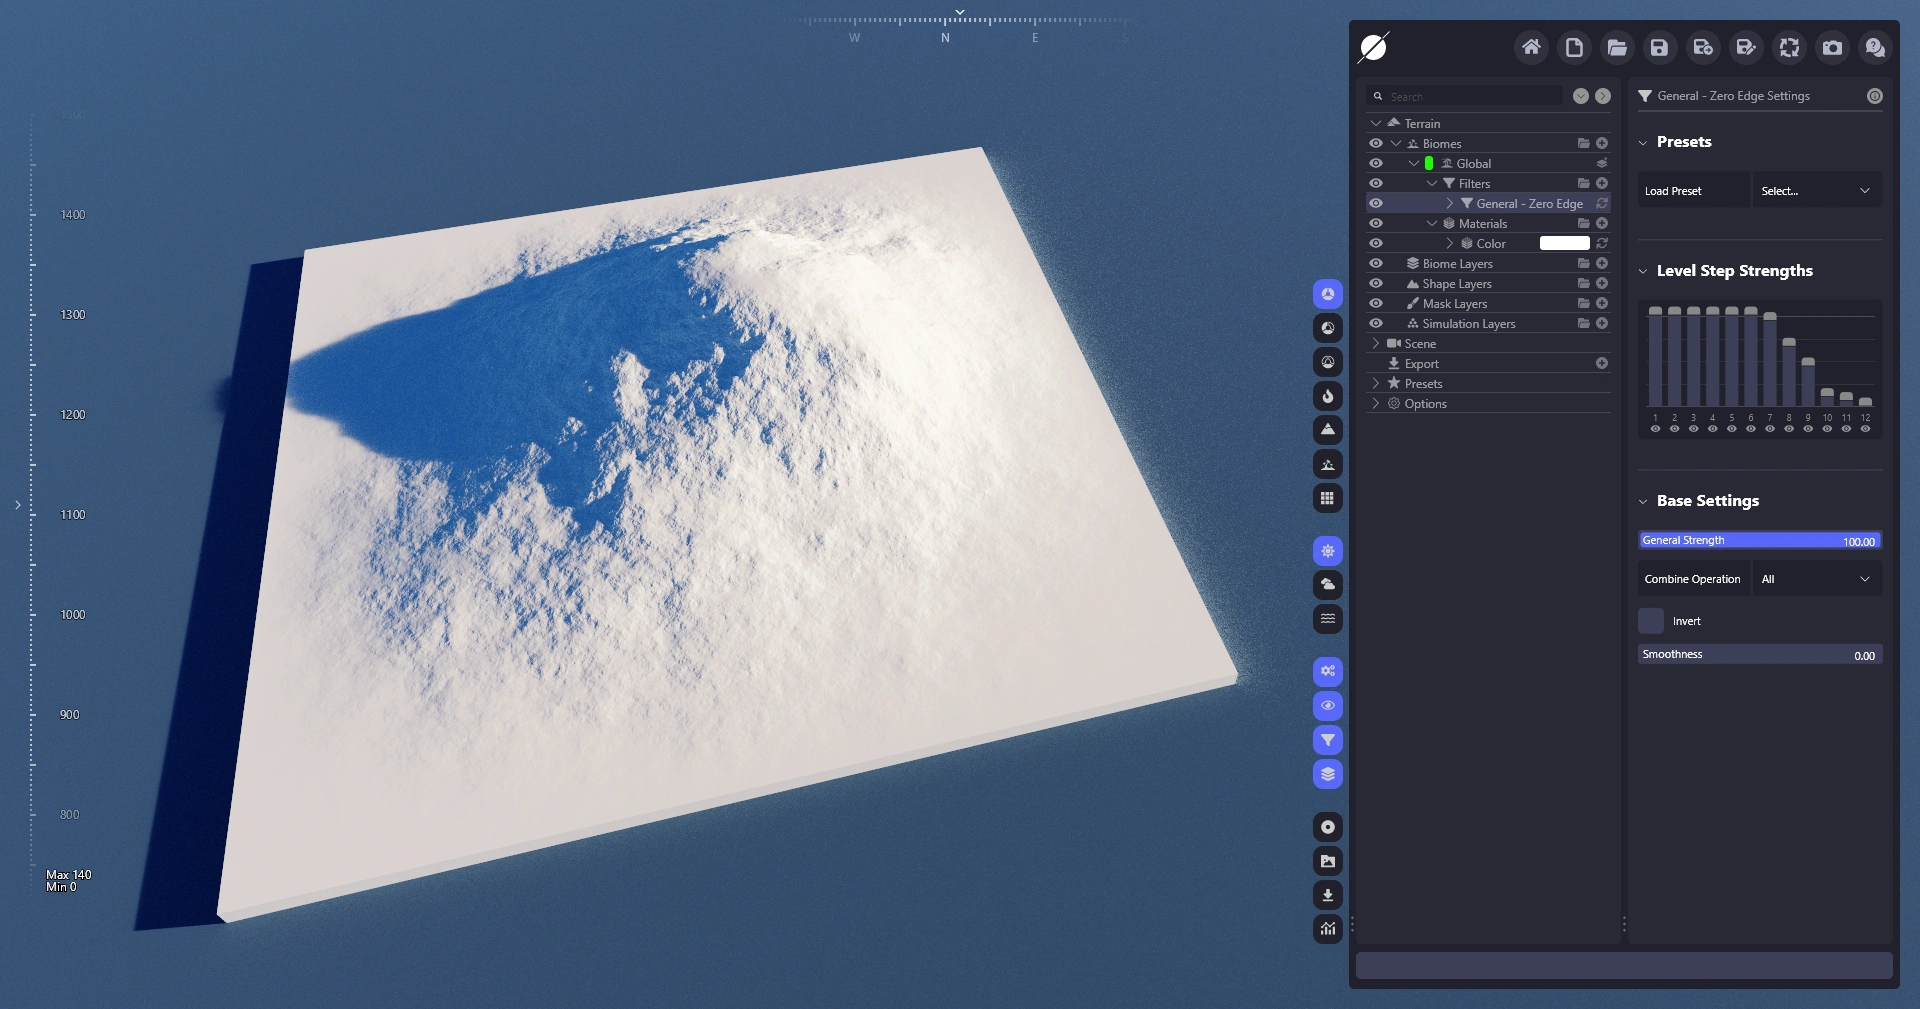Select the Export item in the tree
Viewport: 1920px width, 1009px height.
point(1421,364)
